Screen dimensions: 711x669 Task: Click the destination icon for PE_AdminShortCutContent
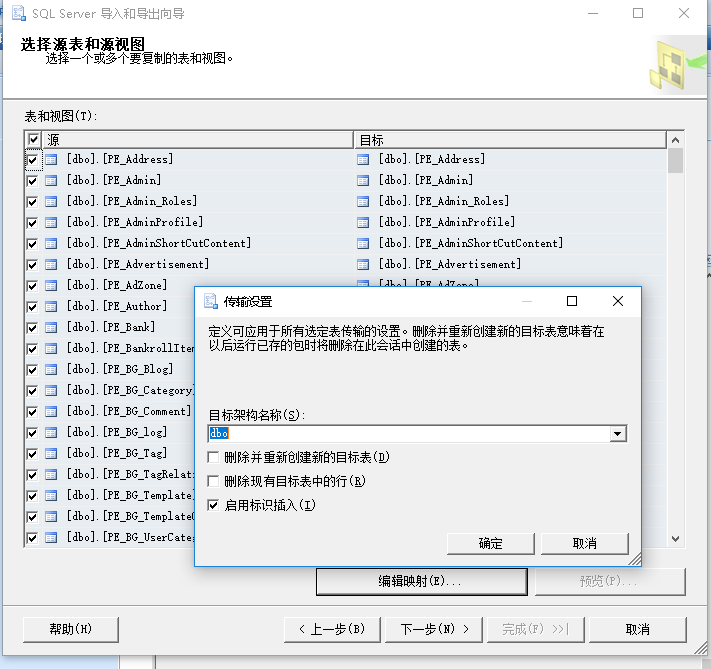[363, 243]
